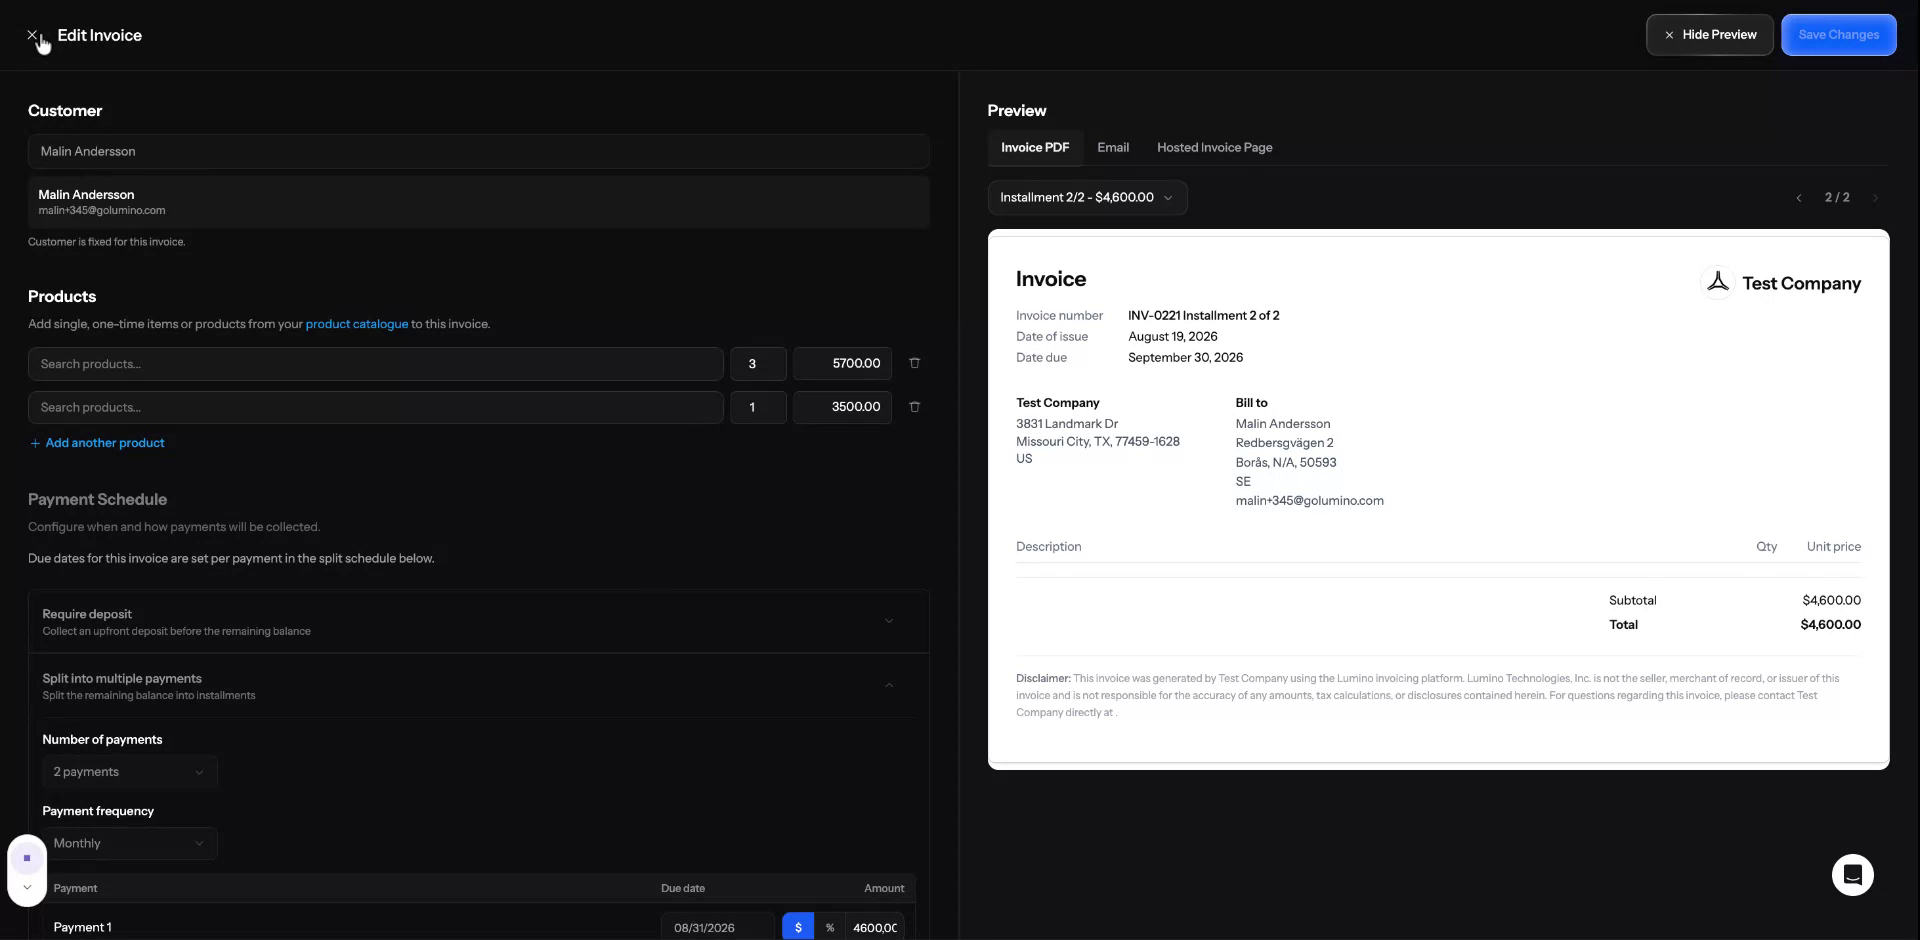Image resolution: width=1920 pixels, height=940 pixels.
Task: Delete the 5700.00 product row trash icon
Action: point(914,363)
